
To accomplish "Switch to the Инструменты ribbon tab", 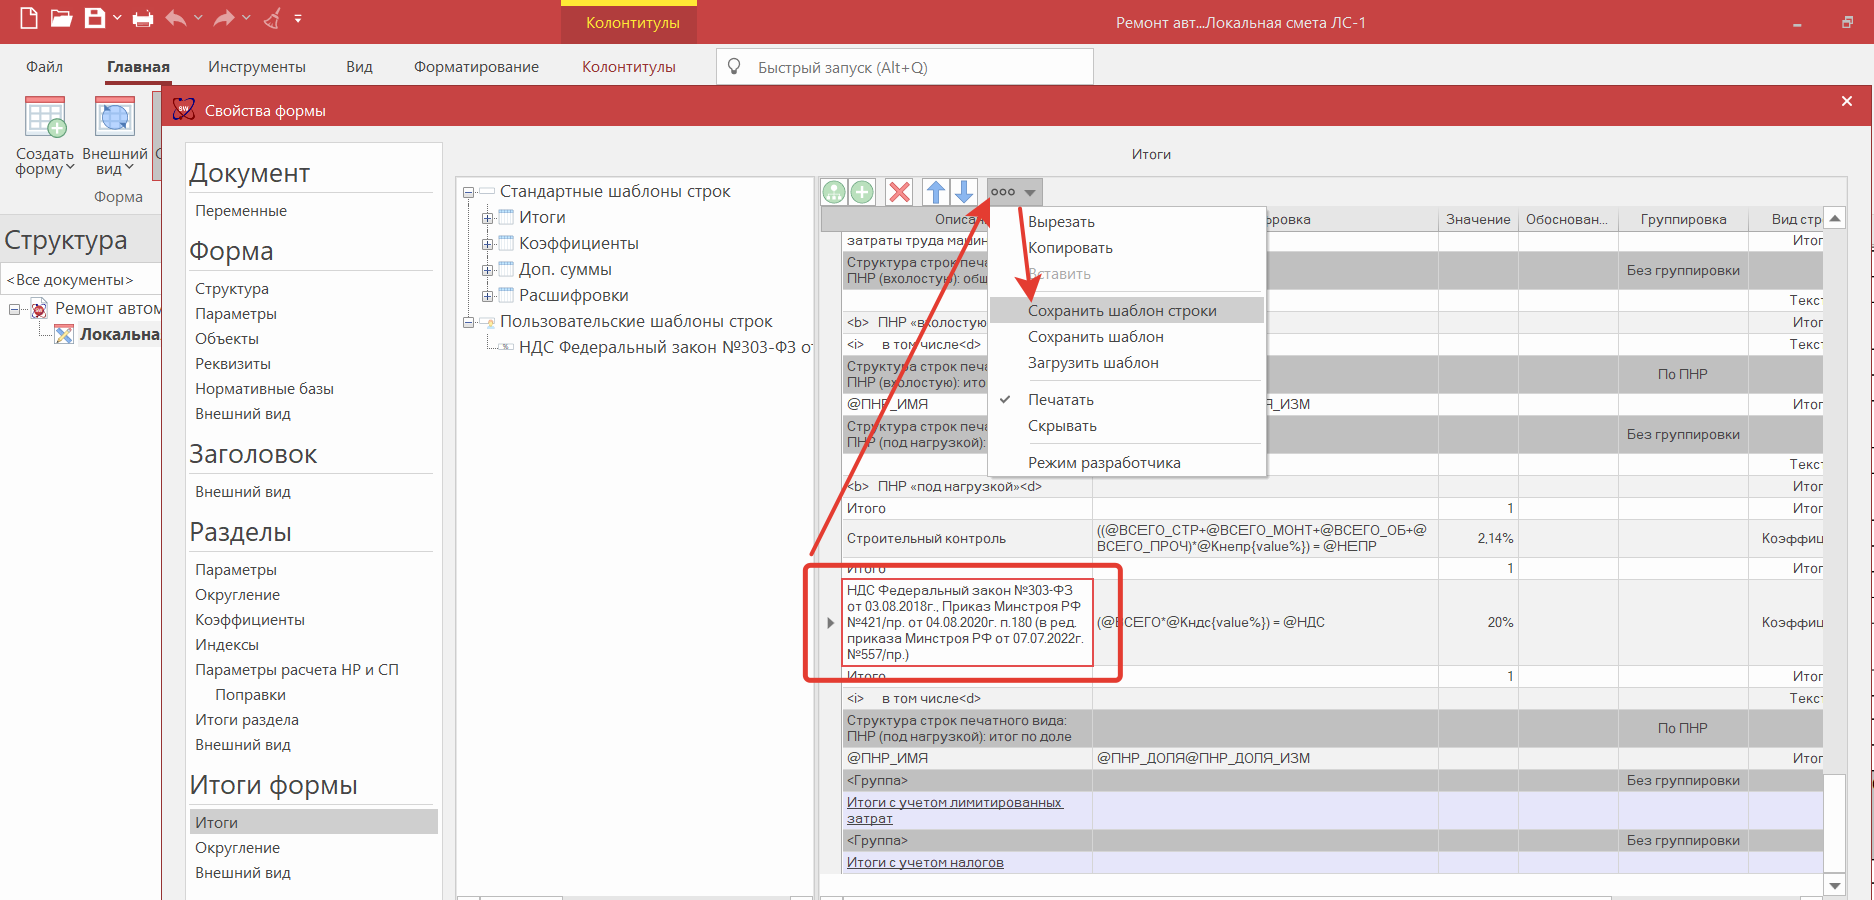I will (257, 67).
